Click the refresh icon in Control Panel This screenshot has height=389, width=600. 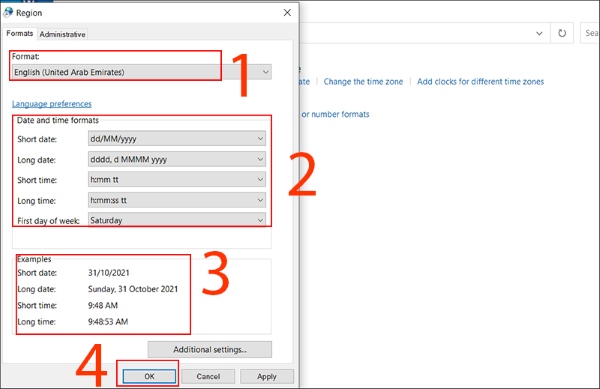pyautogui.click(x=562, y=33)
